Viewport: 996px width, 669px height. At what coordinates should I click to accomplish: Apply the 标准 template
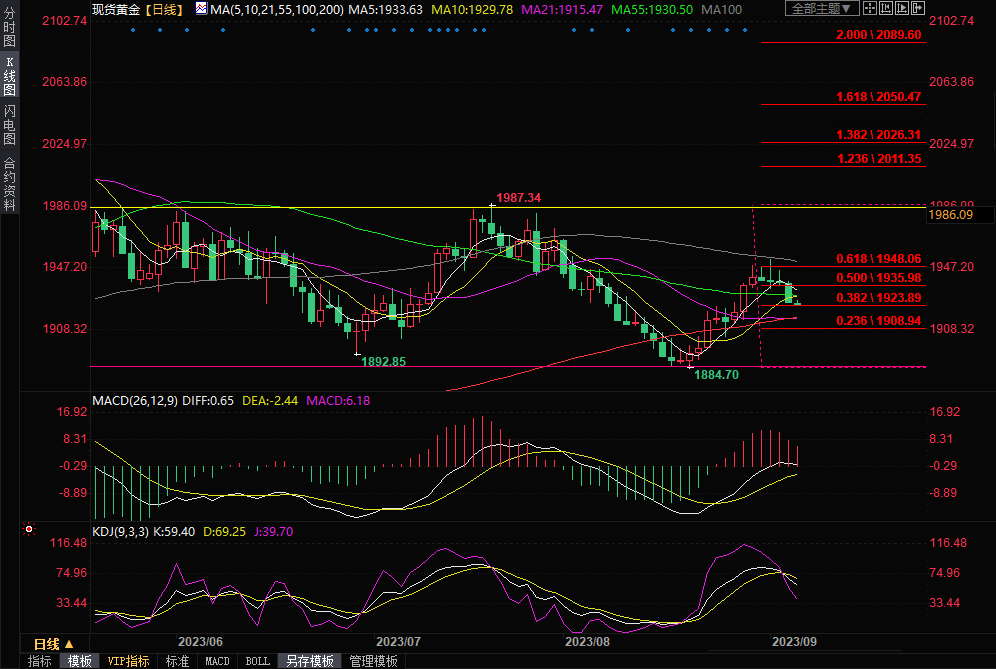(x=177, y=661)
